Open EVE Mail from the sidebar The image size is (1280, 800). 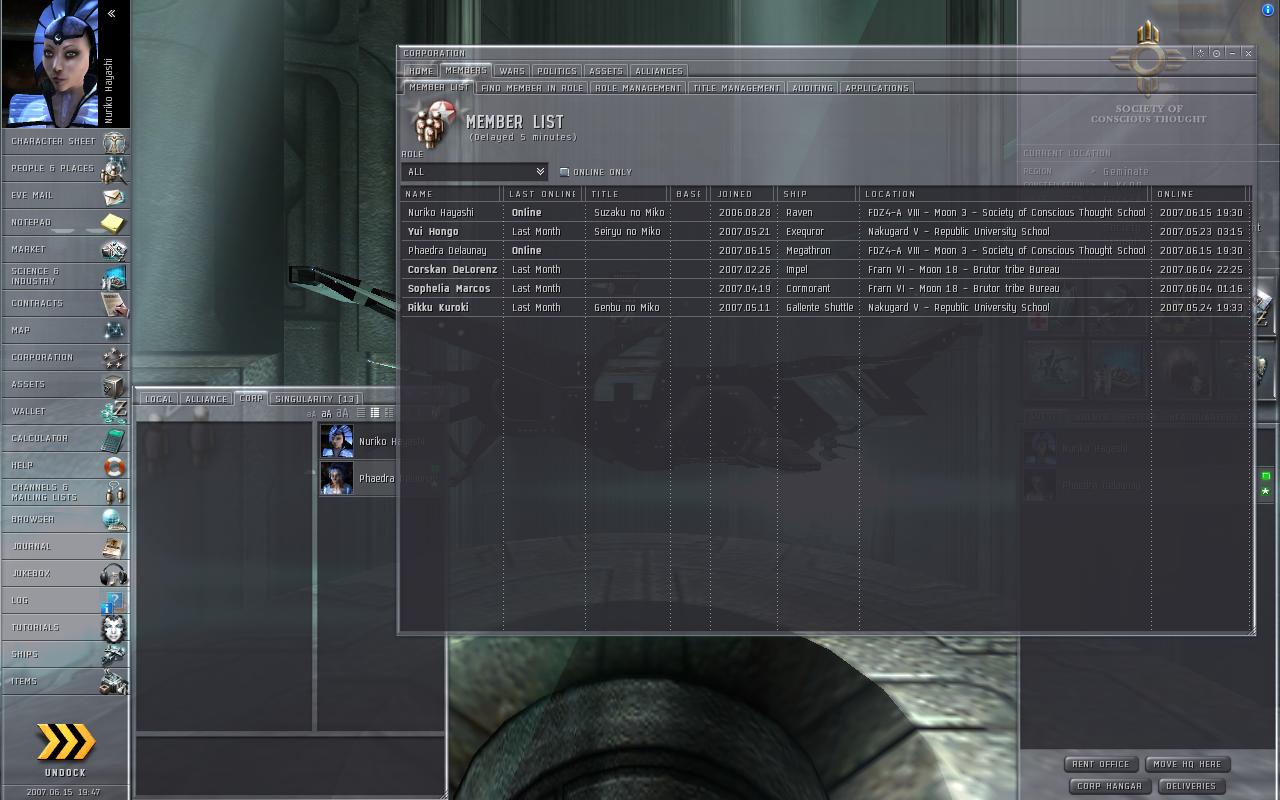(x=65, y=195)
